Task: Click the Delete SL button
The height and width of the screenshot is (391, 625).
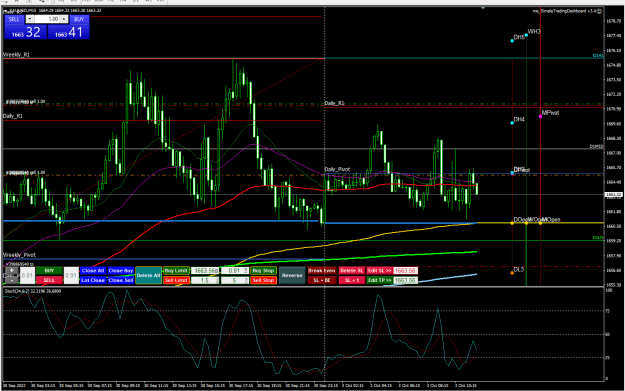Action: (352, 271)
